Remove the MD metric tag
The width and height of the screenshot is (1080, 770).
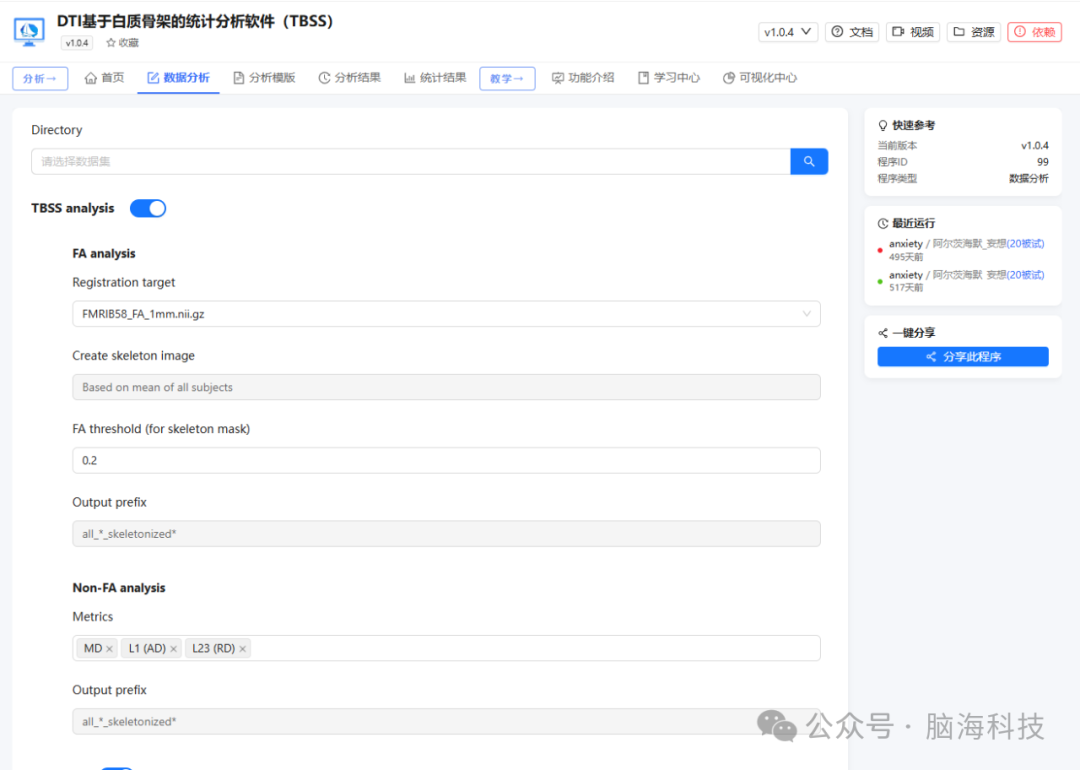coord(110,649)
